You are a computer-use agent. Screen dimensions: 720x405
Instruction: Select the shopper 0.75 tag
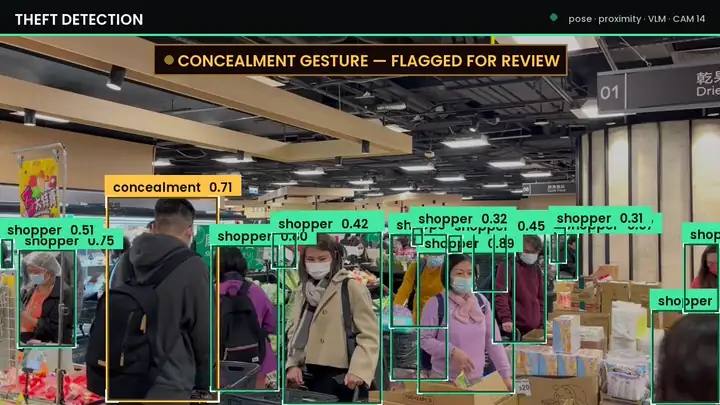[x=70, y=241]
